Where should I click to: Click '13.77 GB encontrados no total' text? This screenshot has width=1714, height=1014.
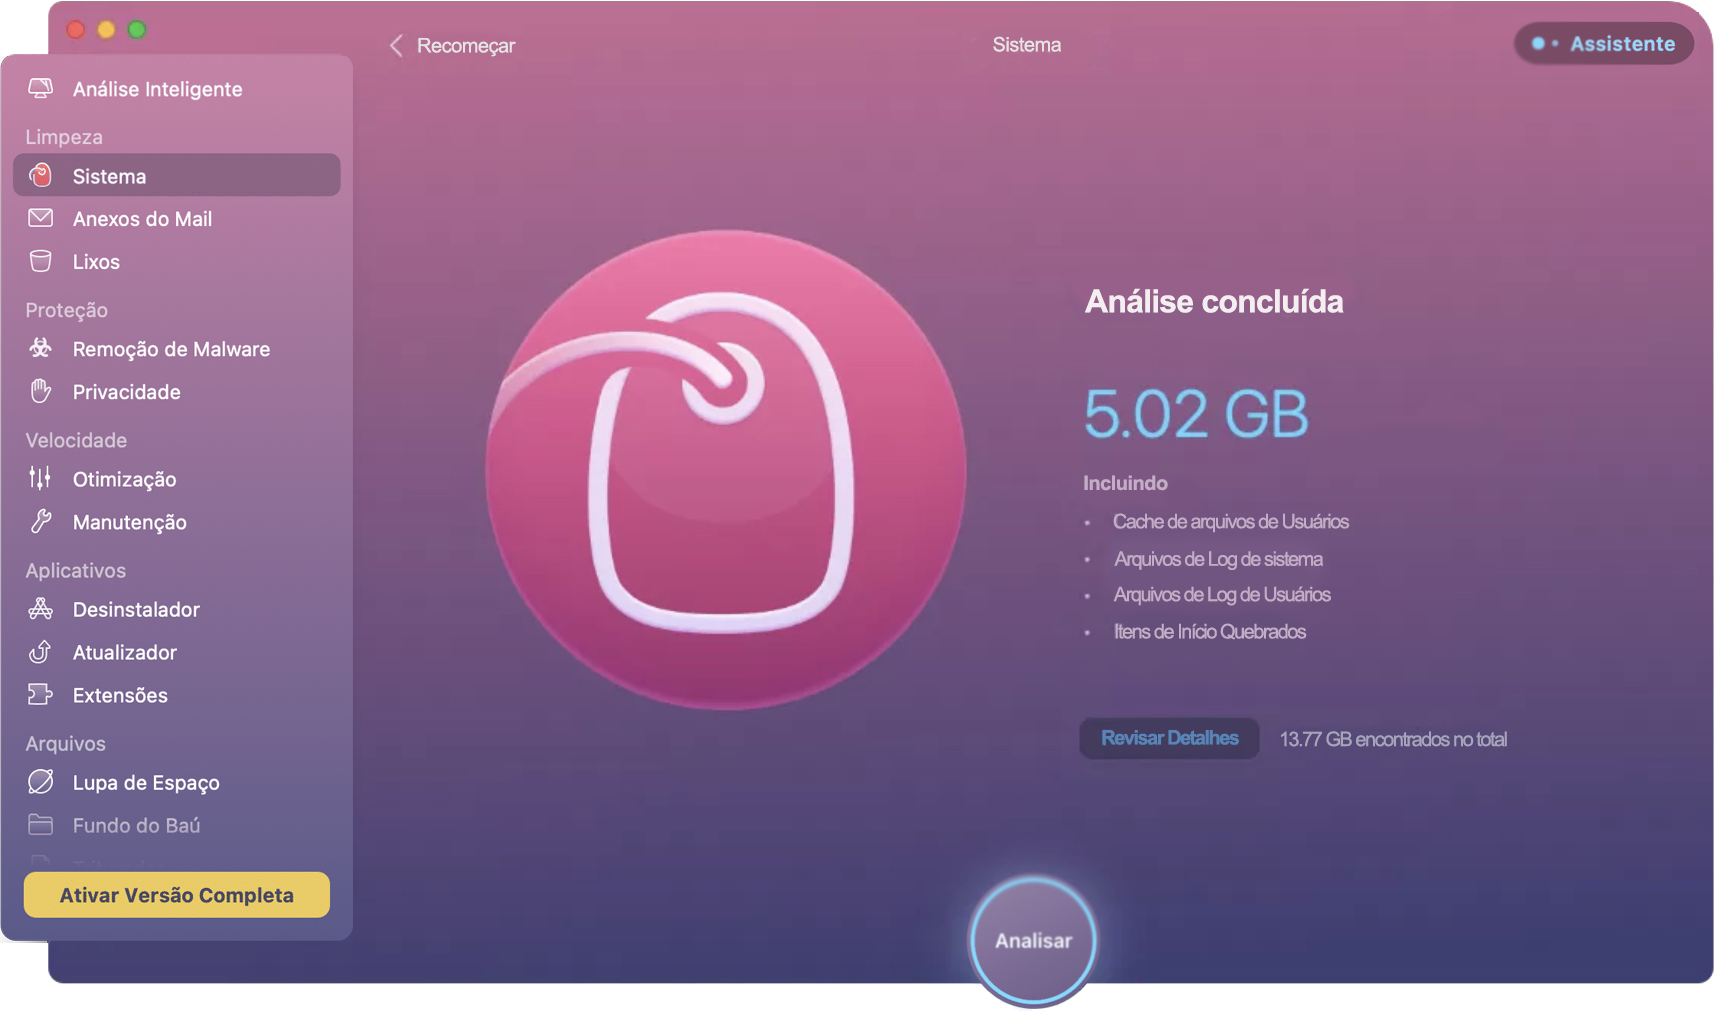click(1393, 739)
